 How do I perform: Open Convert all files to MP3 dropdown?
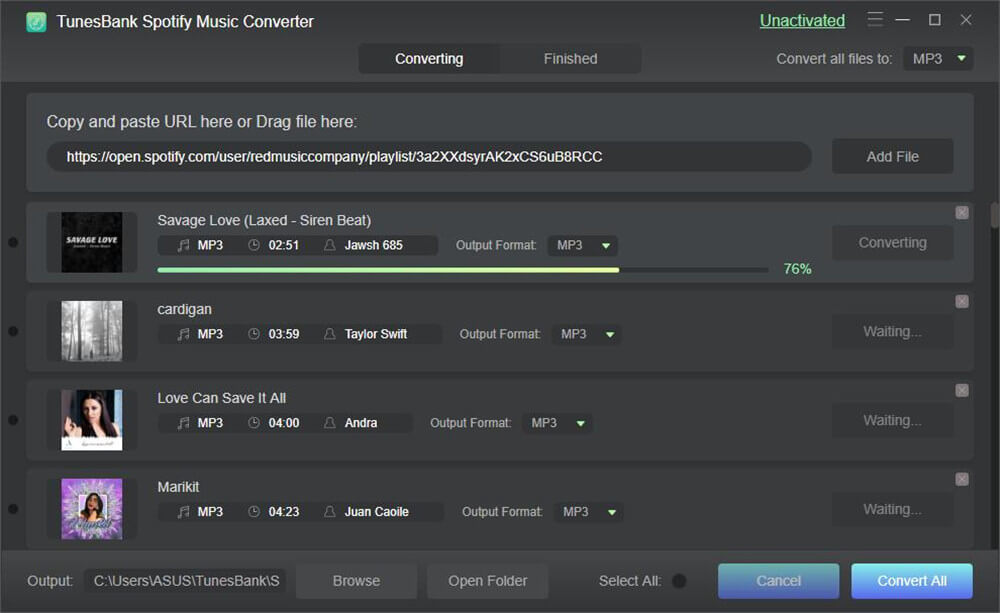pyautogui.click(x=938, y=59)
